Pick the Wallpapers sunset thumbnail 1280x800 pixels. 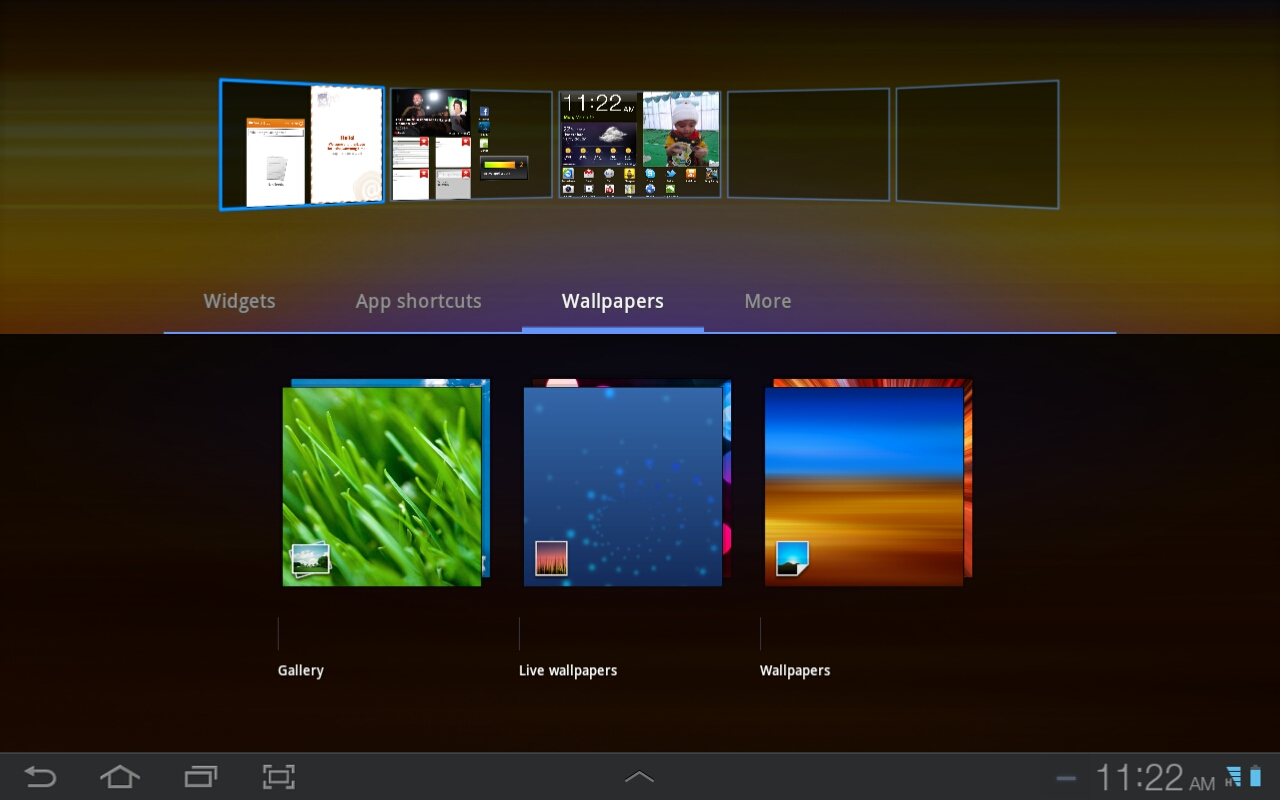pyautogui.click(x=864, y=485)
